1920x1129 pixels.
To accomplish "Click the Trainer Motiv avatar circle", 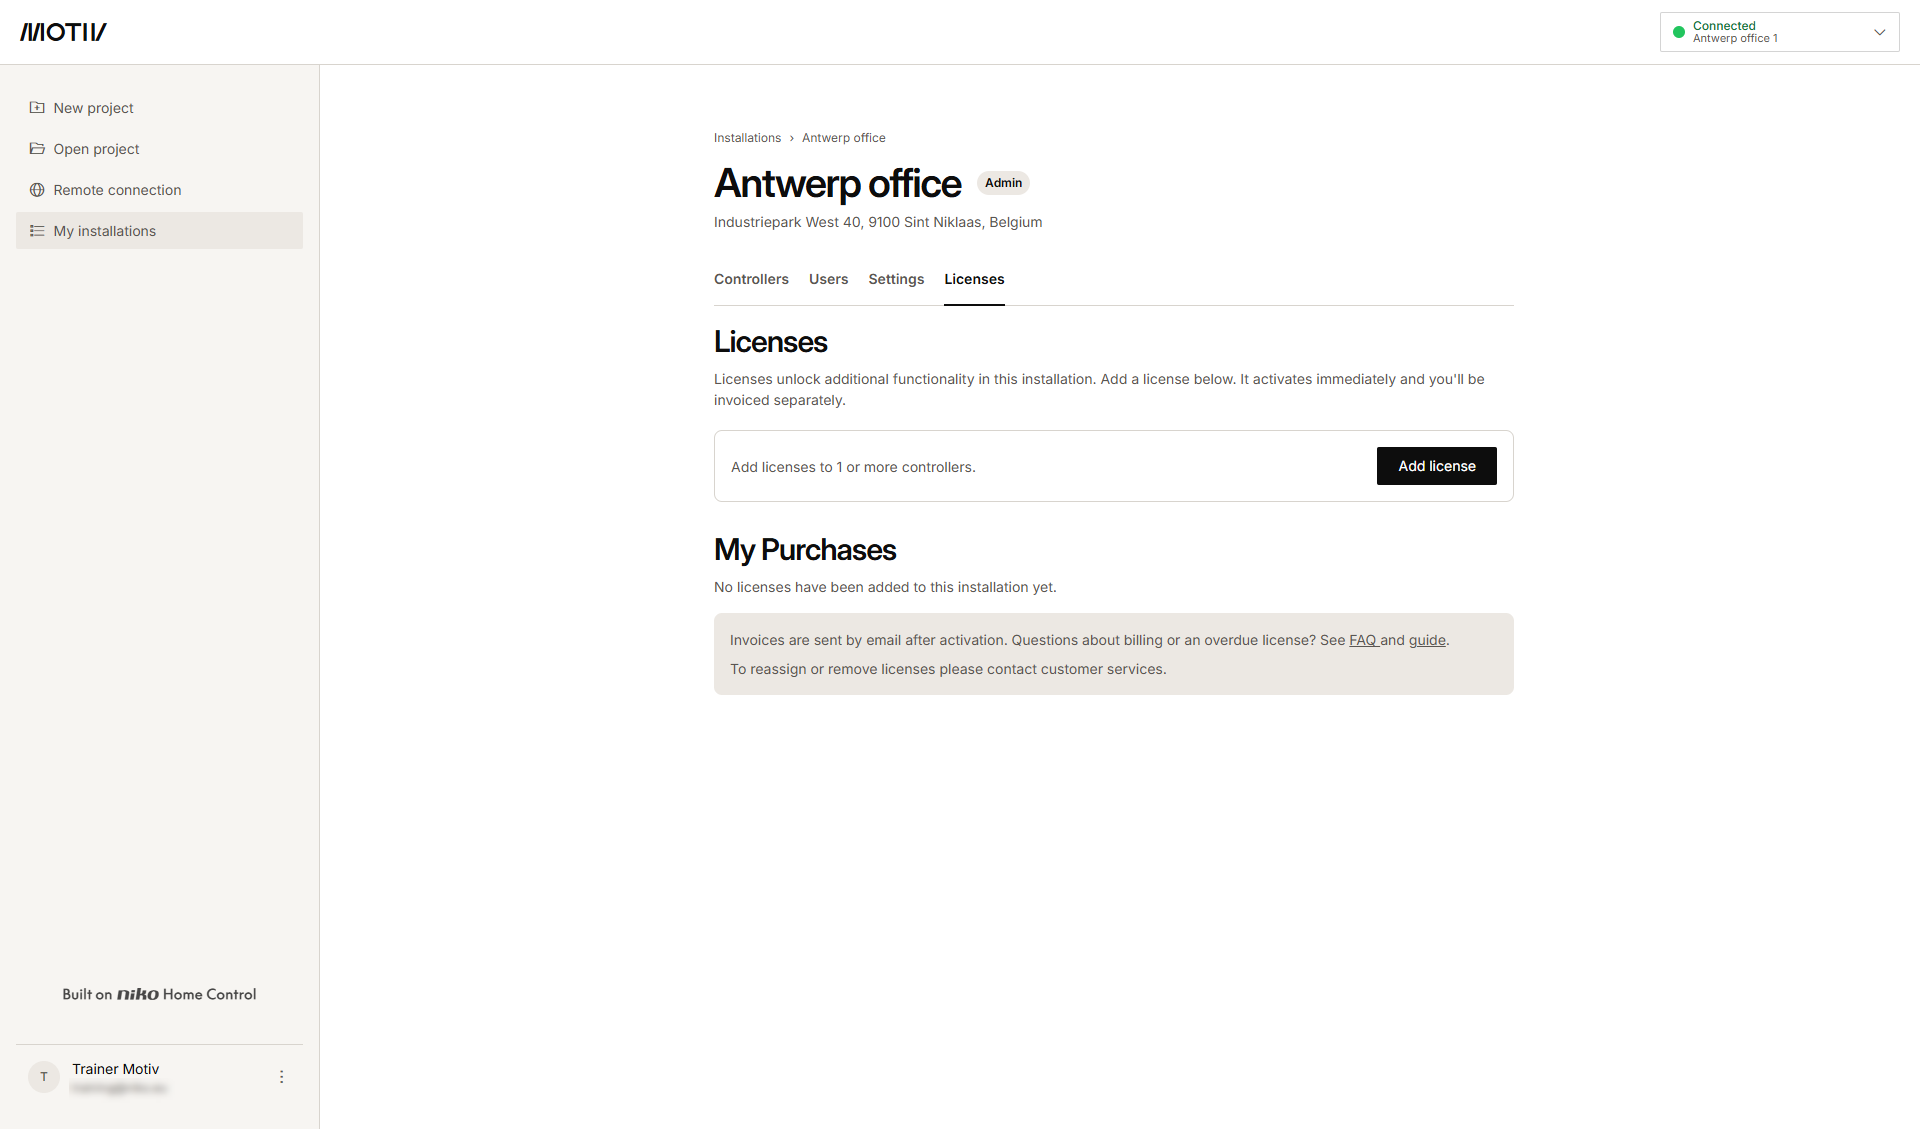I will (44, 1077).
